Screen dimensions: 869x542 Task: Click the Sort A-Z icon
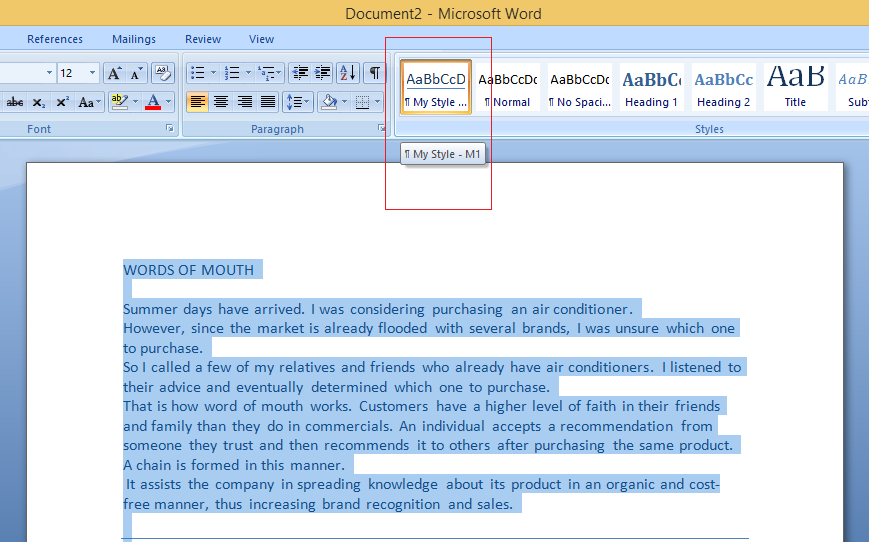pyautogui.click(x=347, y=73)
